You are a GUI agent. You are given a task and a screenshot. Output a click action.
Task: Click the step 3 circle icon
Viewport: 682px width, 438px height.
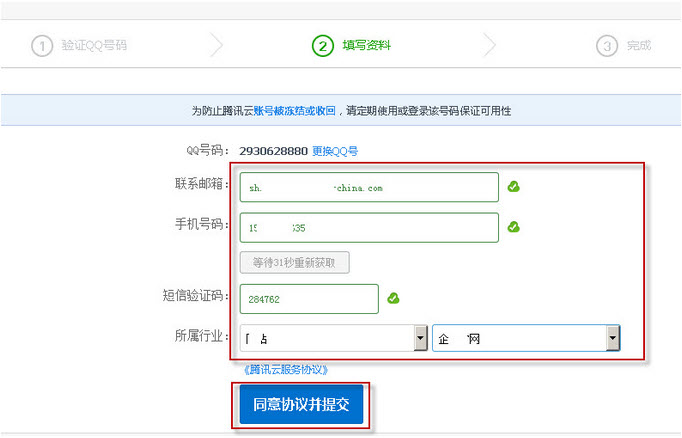click(x=606, y=46)
